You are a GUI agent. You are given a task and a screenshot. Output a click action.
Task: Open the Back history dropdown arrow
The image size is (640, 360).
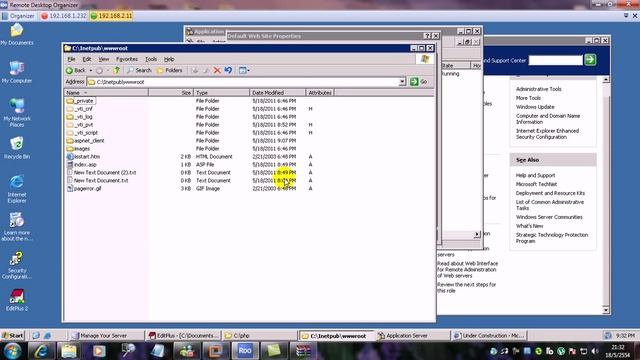pos(91,70)
